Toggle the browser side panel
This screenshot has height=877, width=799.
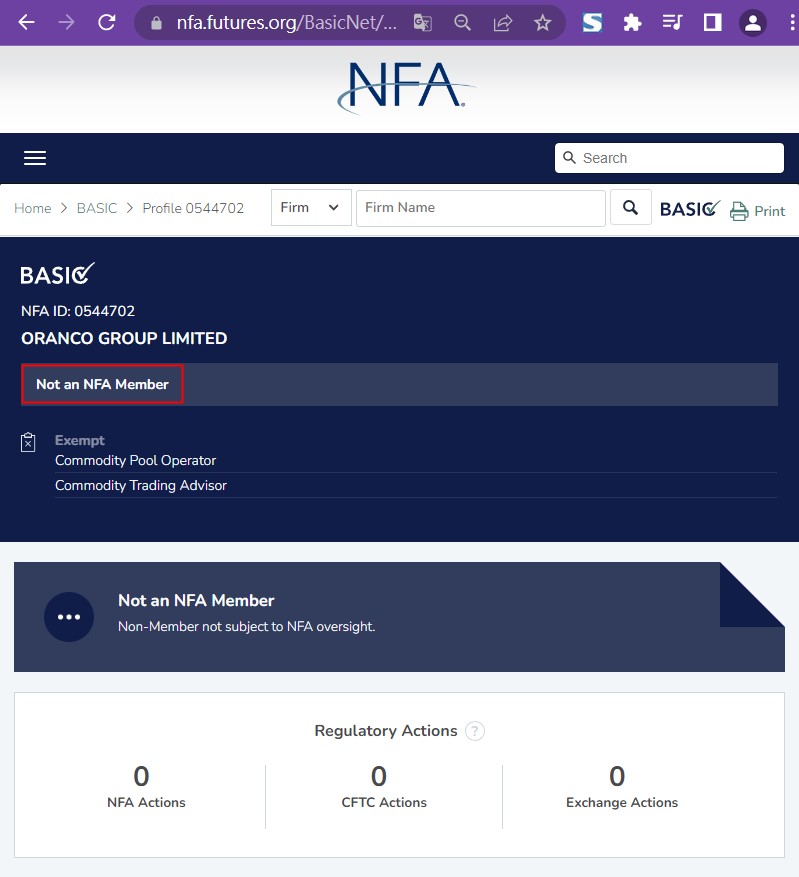(712, 22)
